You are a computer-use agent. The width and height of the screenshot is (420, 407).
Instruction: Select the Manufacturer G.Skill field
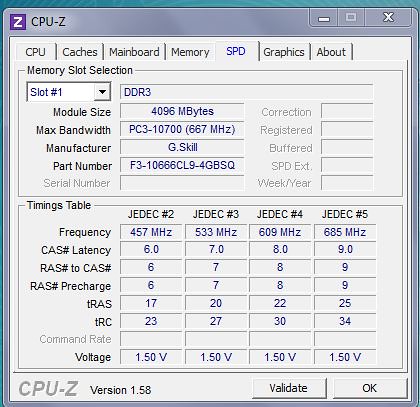coord(182,147)
